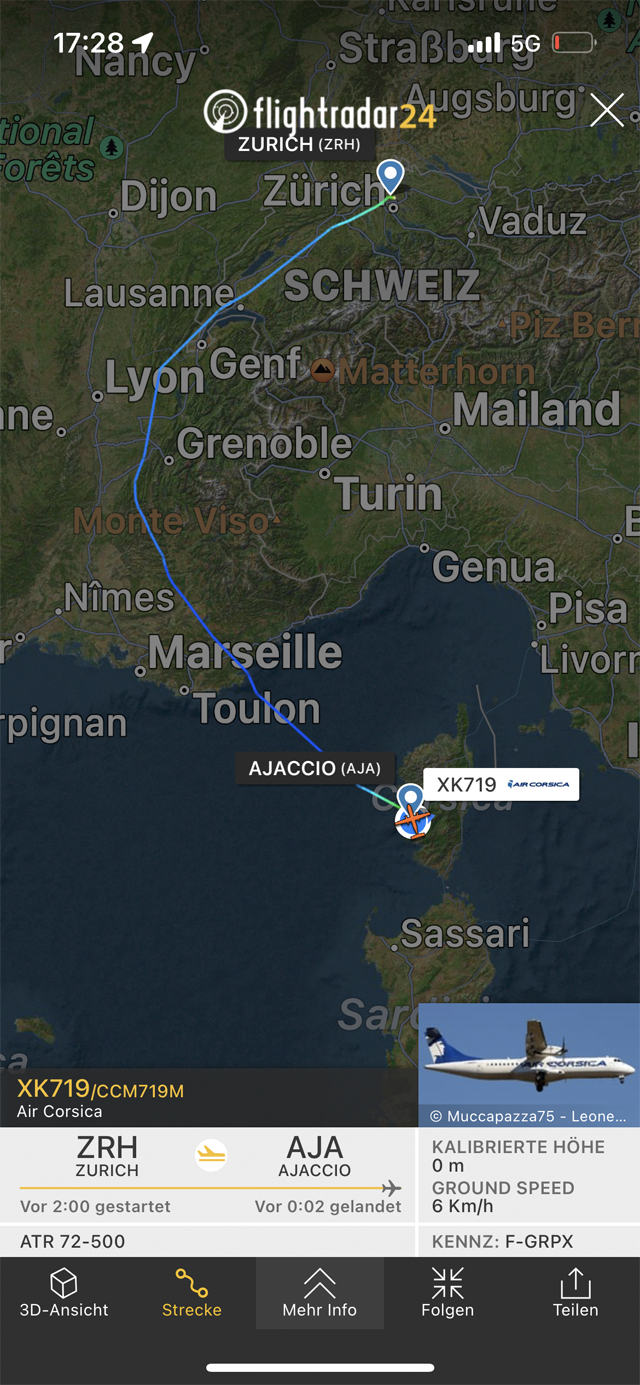
Task: Tap the Zurich departure pin marker
Action: point(391,177)
